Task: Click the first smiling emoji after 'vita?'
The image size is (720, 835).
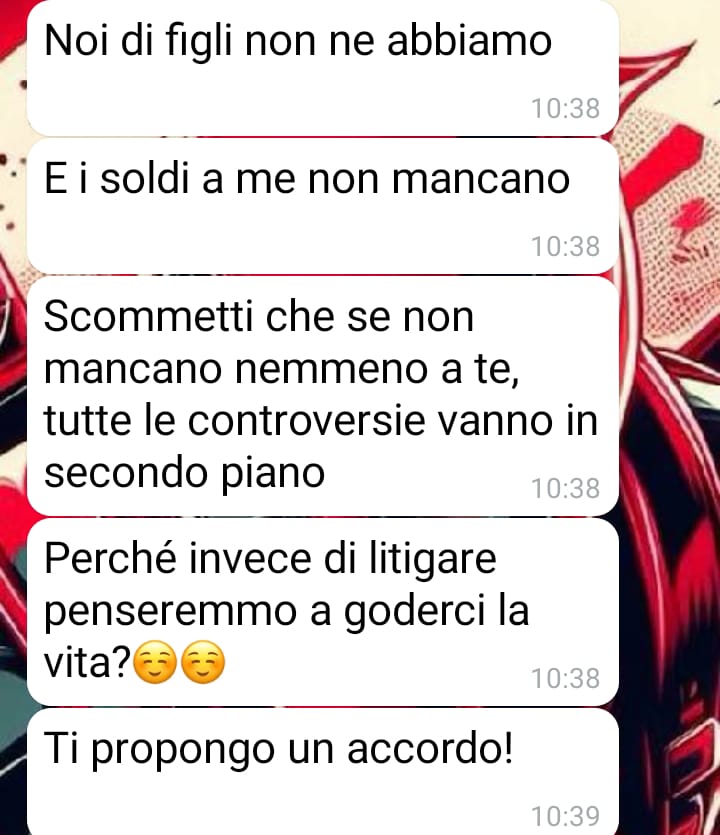Action: (x=154, y=663)
